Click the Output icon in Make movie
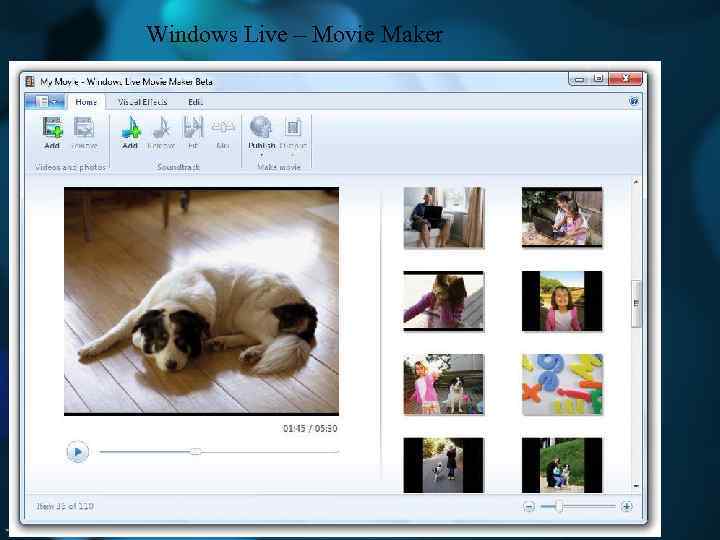The height and width of the screenshot is (540, 720). [x=293, y=127]
